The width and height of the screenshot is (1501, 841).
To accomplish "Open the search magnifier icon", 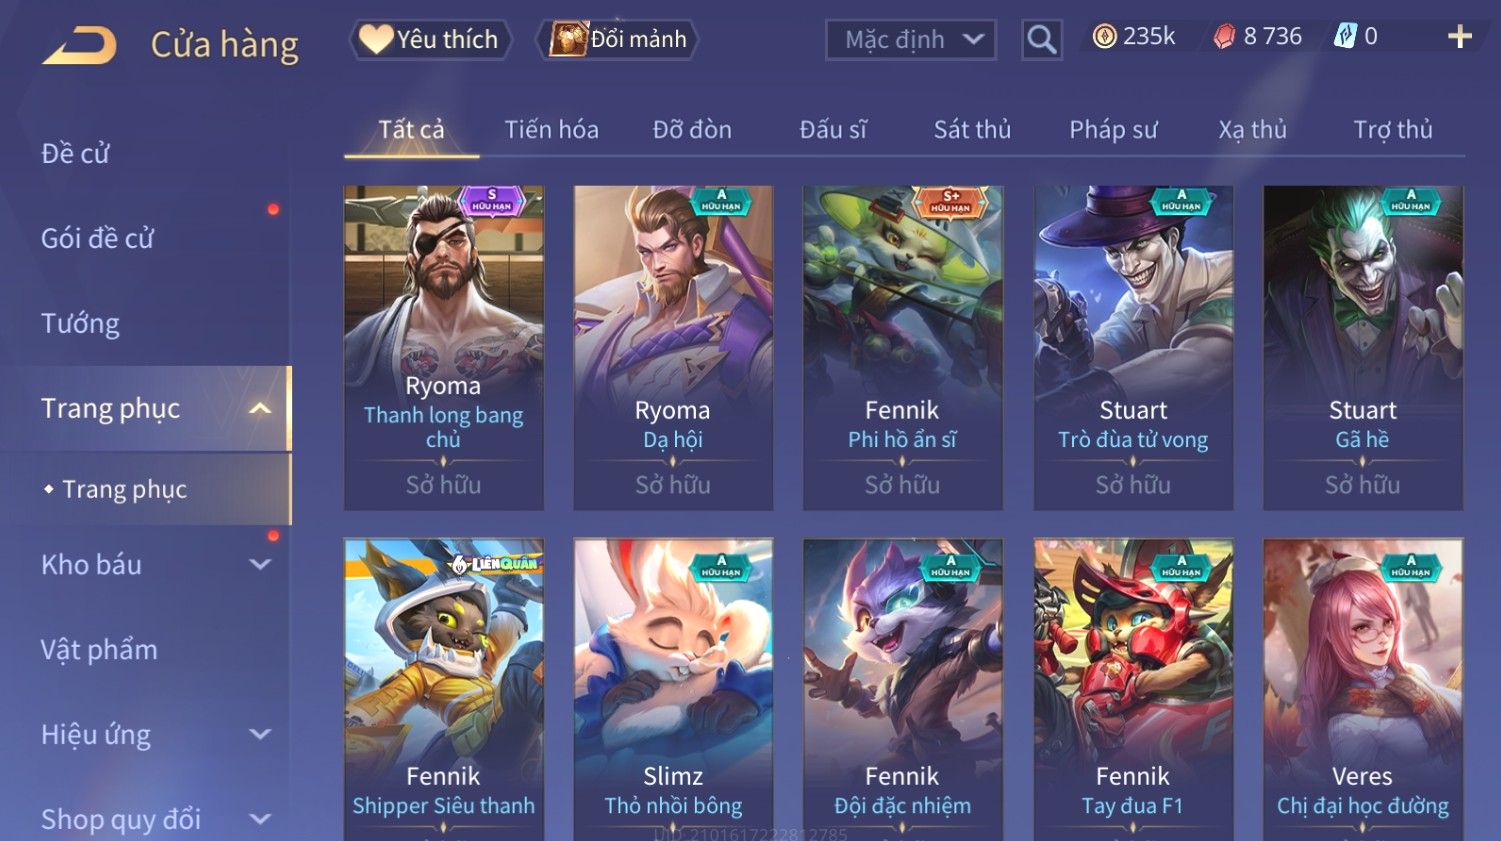I will point(1041,40).
